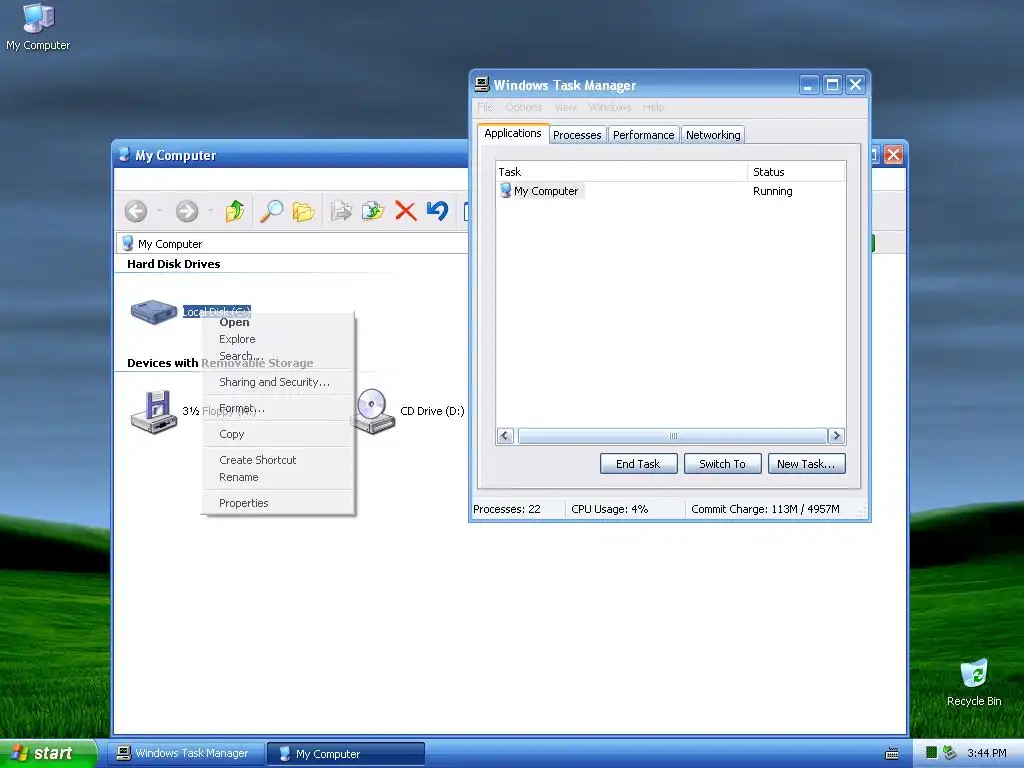The height and width of the screenshot is (768, 1024).
Task: Click the Back arrow in My Computer toolbar
Action: (x=136, y=211)
